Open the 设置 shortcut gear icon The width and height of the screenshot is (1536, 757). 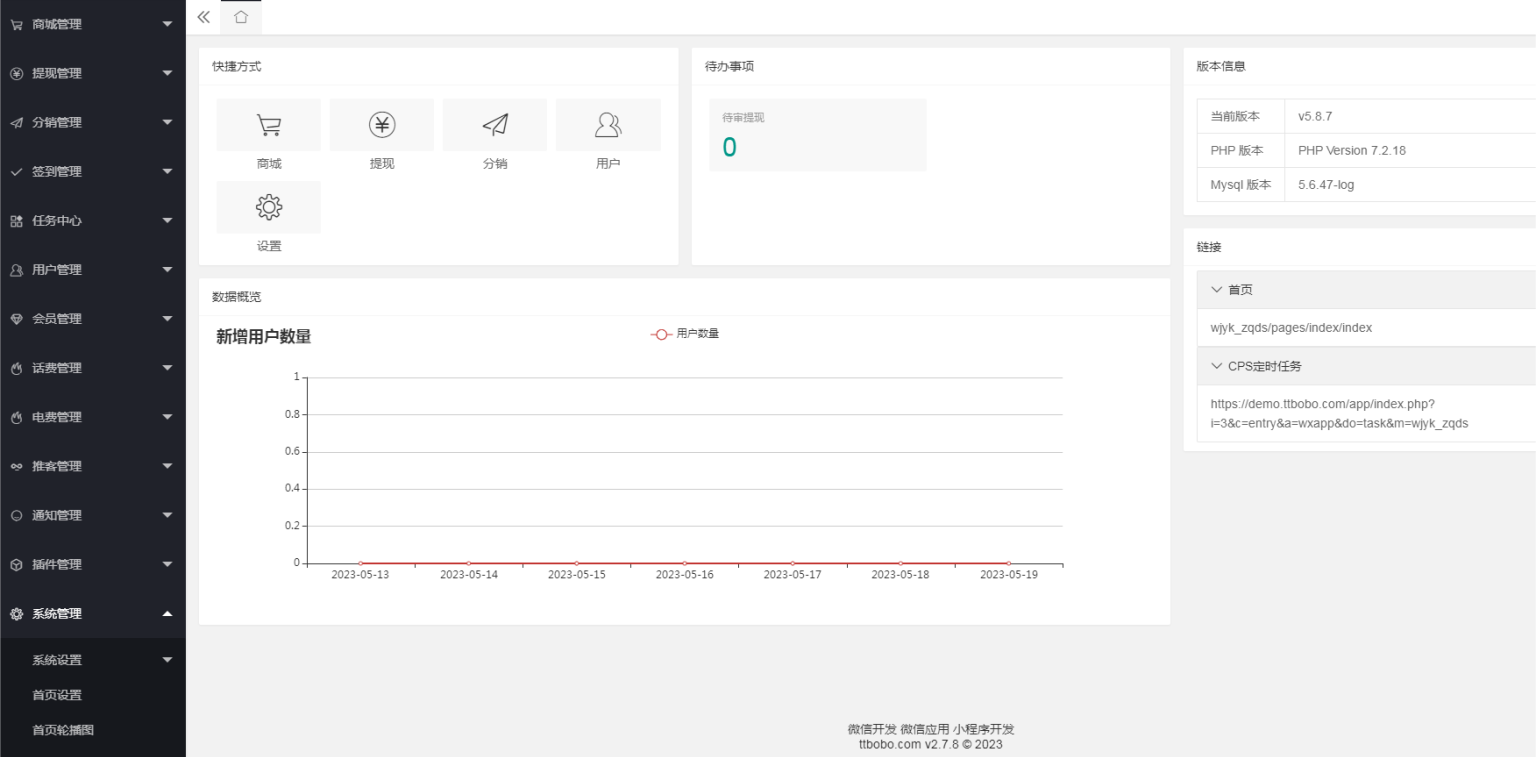point(269,207)
